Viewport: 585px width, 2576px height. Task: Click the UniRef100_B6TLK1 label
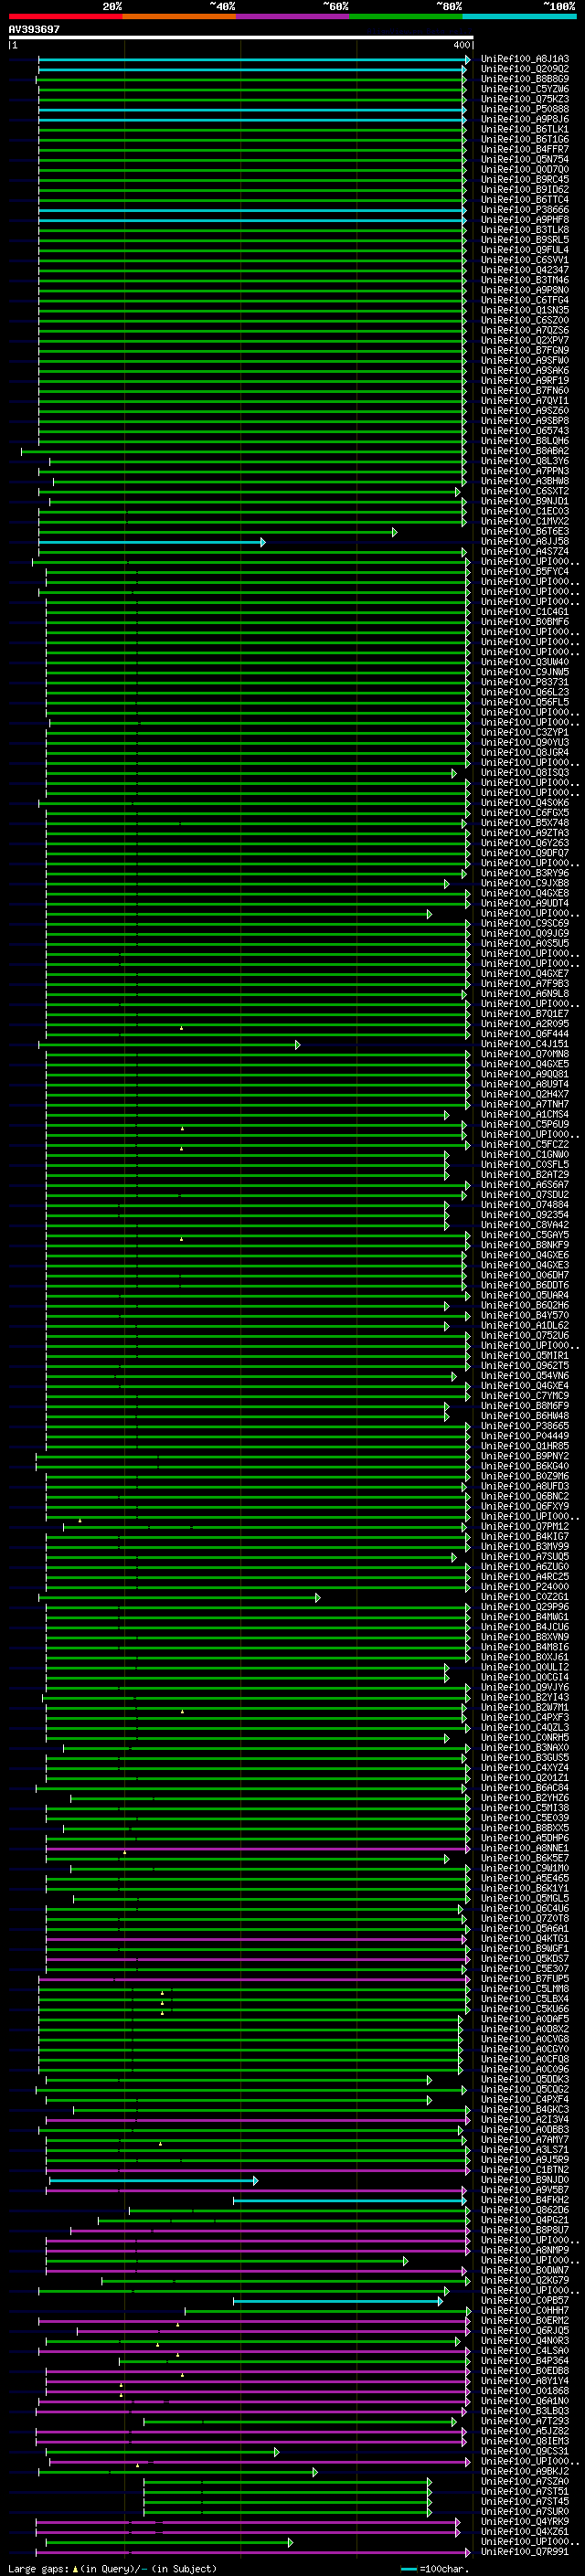coord(525,129)
